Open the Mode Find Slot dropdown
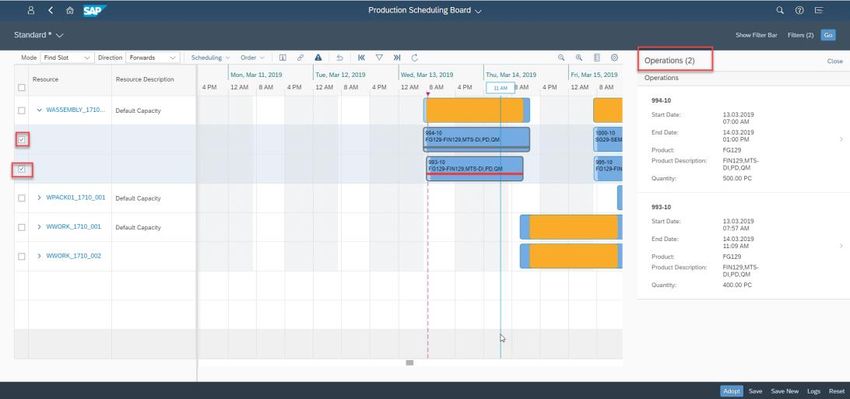The height and width of the screenshot is (399, 850). click(66, 57)
